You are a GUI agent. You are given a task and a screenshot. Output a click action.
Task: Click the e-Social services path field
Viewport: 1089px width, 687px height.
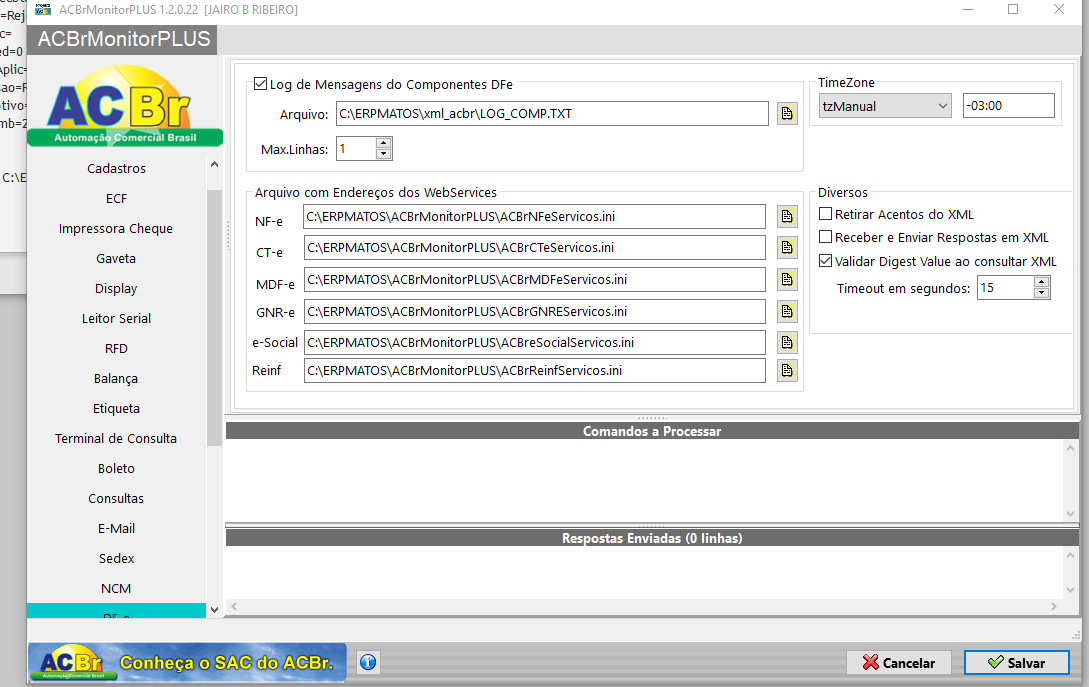(534, 342)
